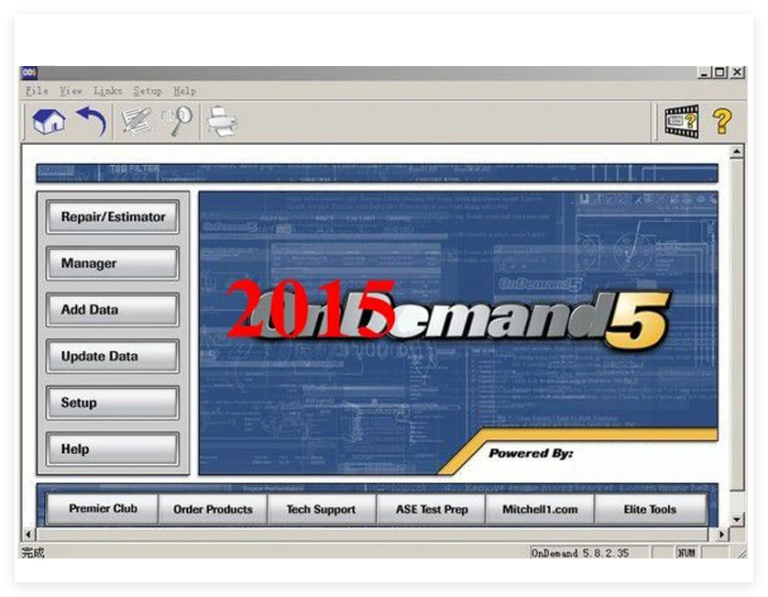768x597 pixels.
Task: Open the View menu
Action: [x=71, y=91]
